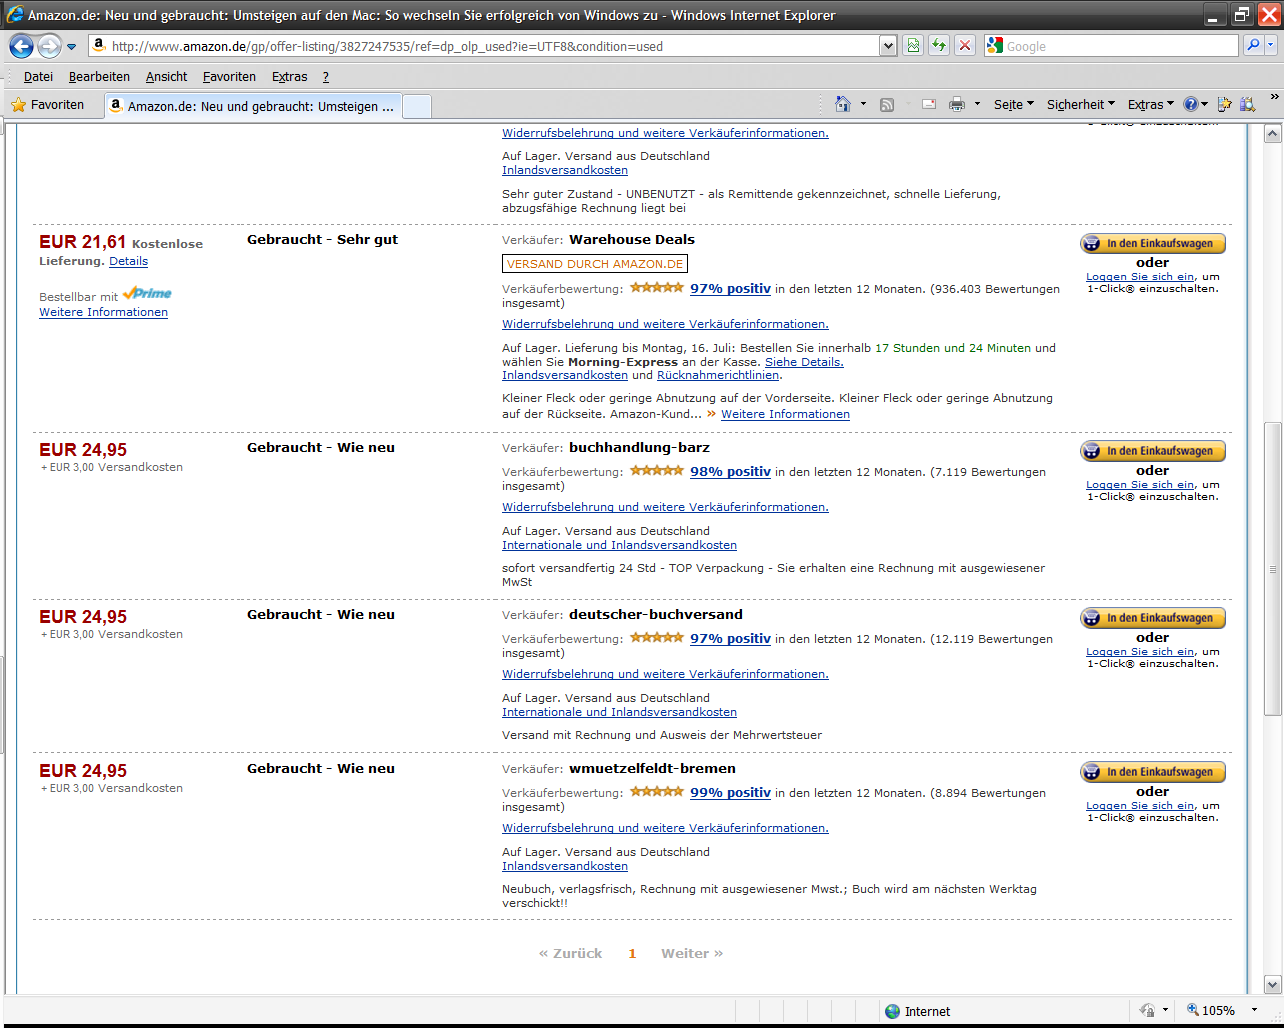
Task: Open buchhandlung-barz 98% positiv rating link
Action: tap(730, 471)
